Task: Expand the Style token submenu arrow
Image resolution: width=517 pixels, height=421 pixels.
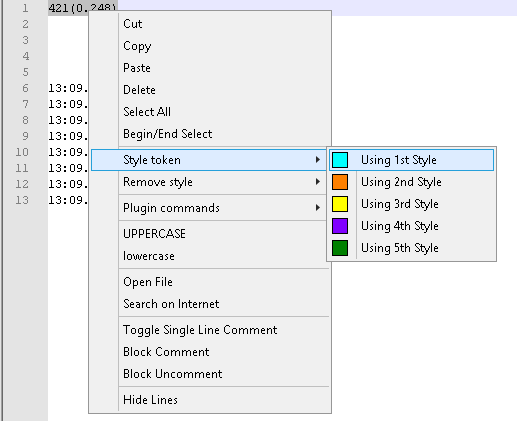Action: (x=318, y=160)
